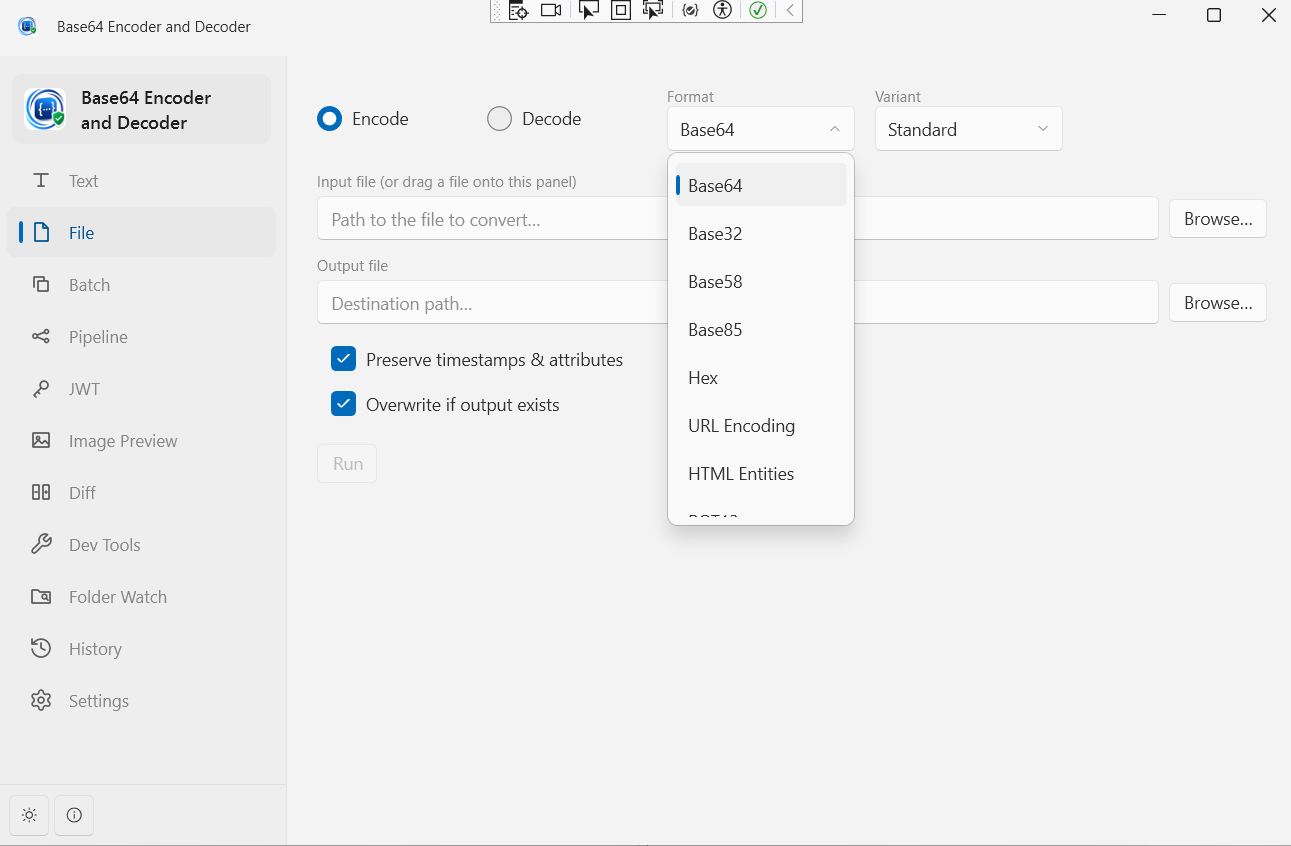Go to the History page label
This screenshot has height=846, width=1291.
click(x=95, y=649)
